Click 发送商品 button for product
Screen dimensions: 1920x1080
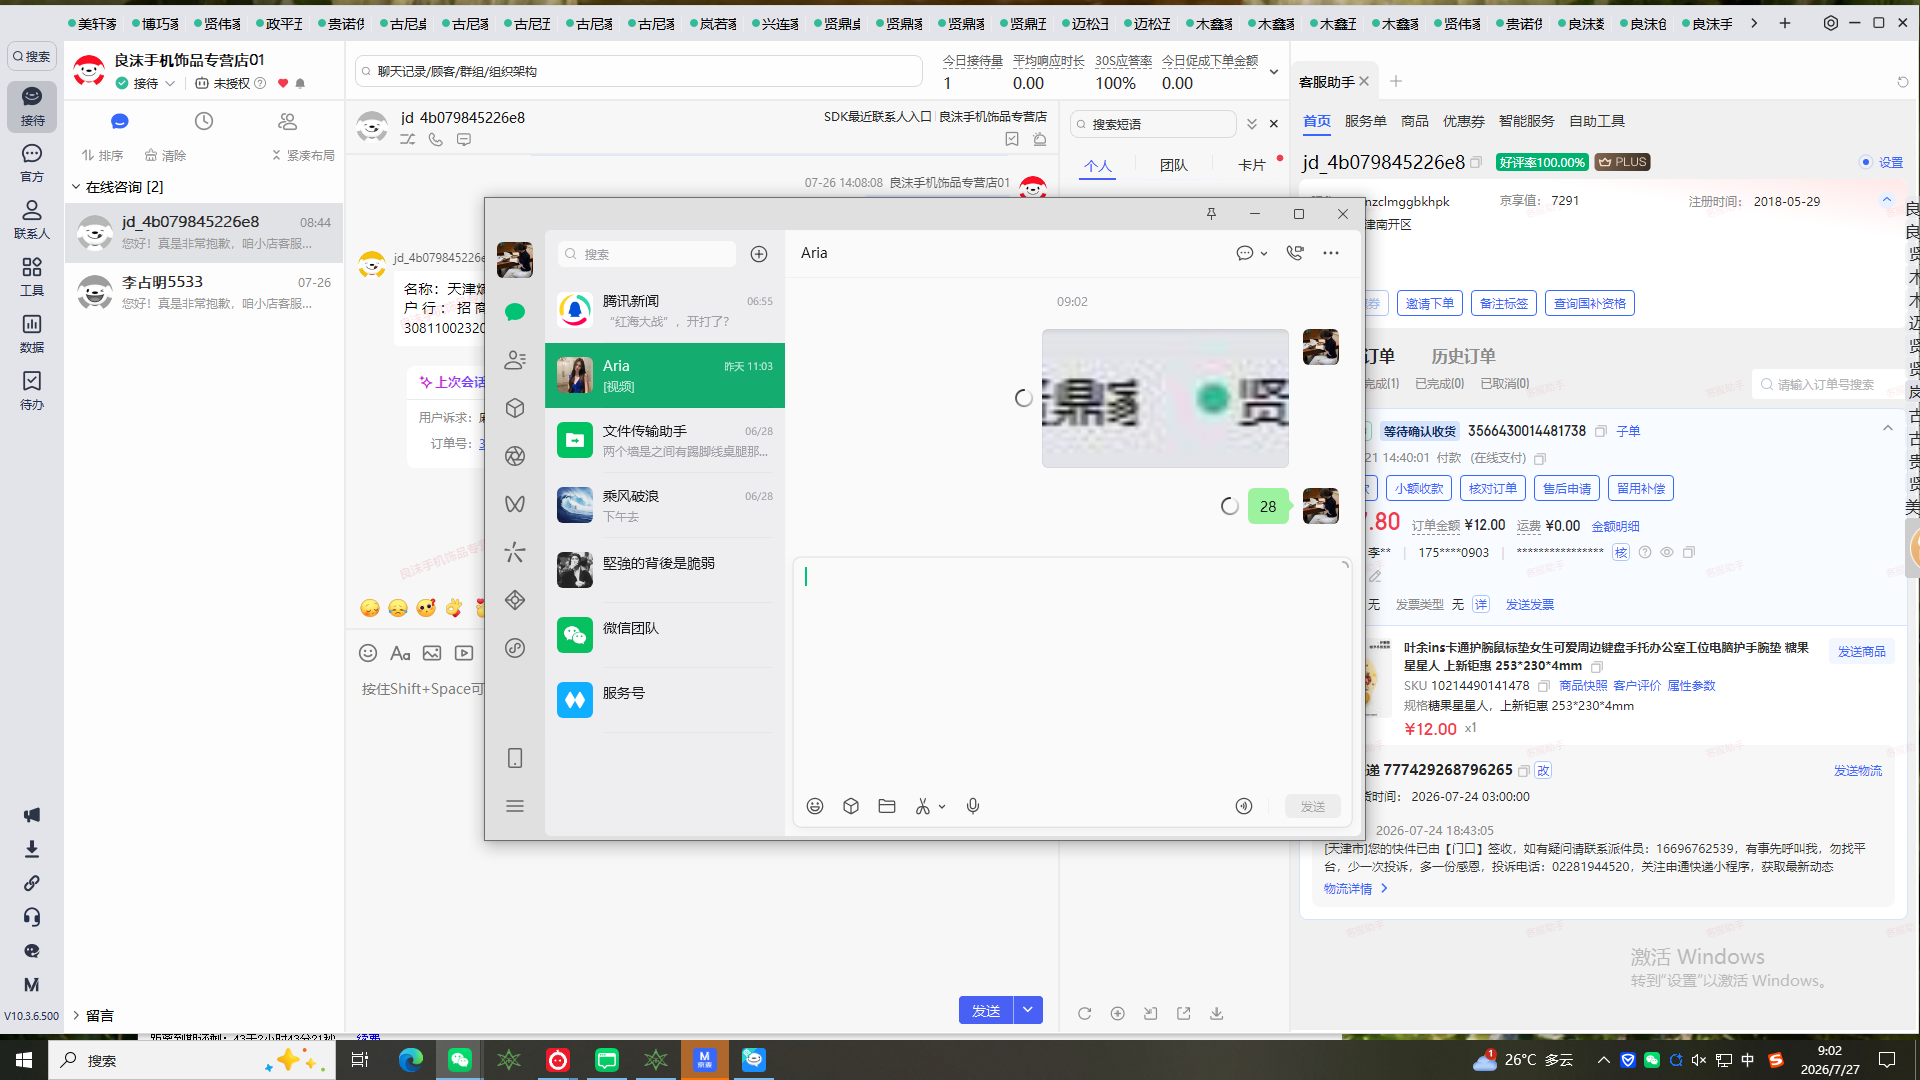(x=1862, y=651)
